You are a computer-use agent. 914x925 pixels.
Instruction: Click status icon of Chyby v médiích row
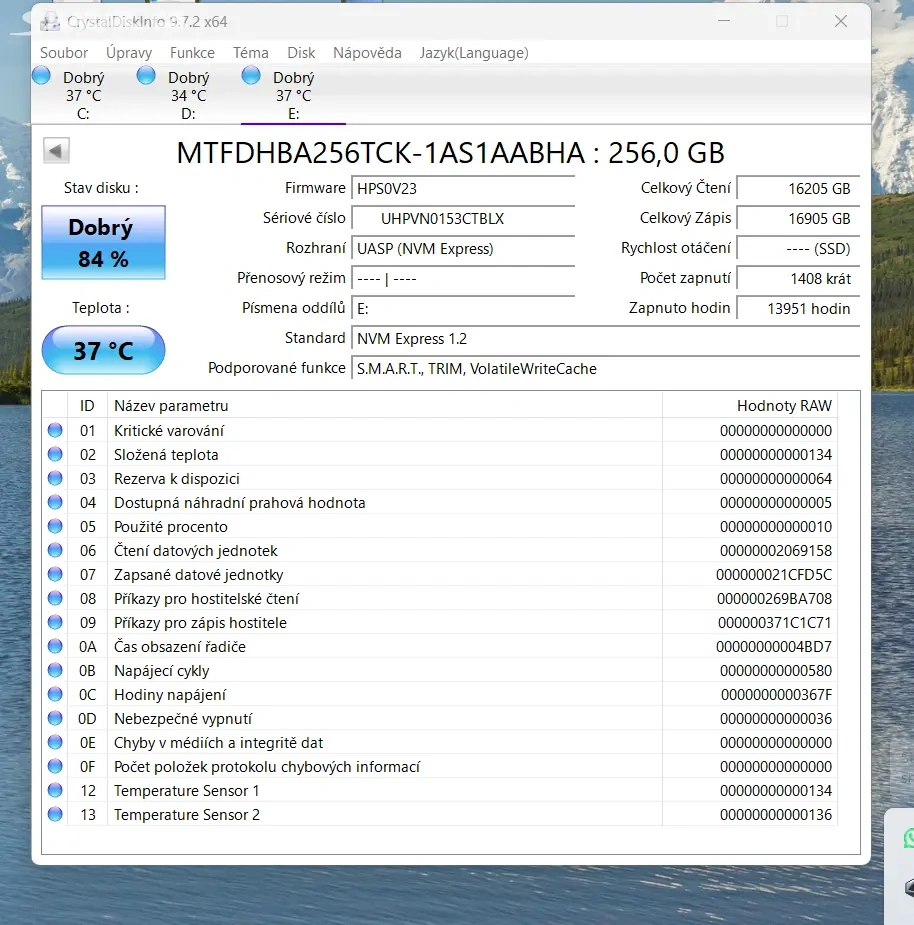coord(55,742)
